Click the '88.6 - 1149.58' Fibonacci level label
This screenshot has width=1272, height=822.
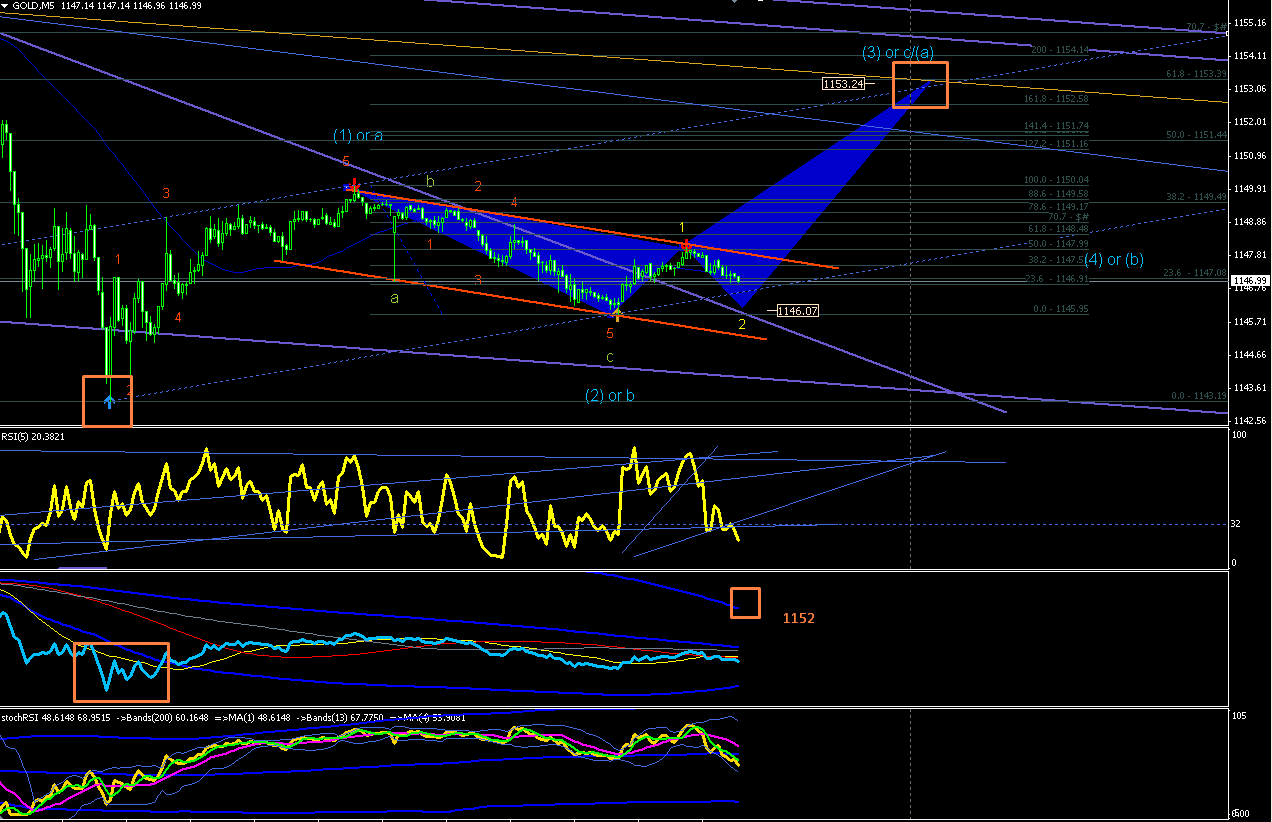click(1059, 193)
